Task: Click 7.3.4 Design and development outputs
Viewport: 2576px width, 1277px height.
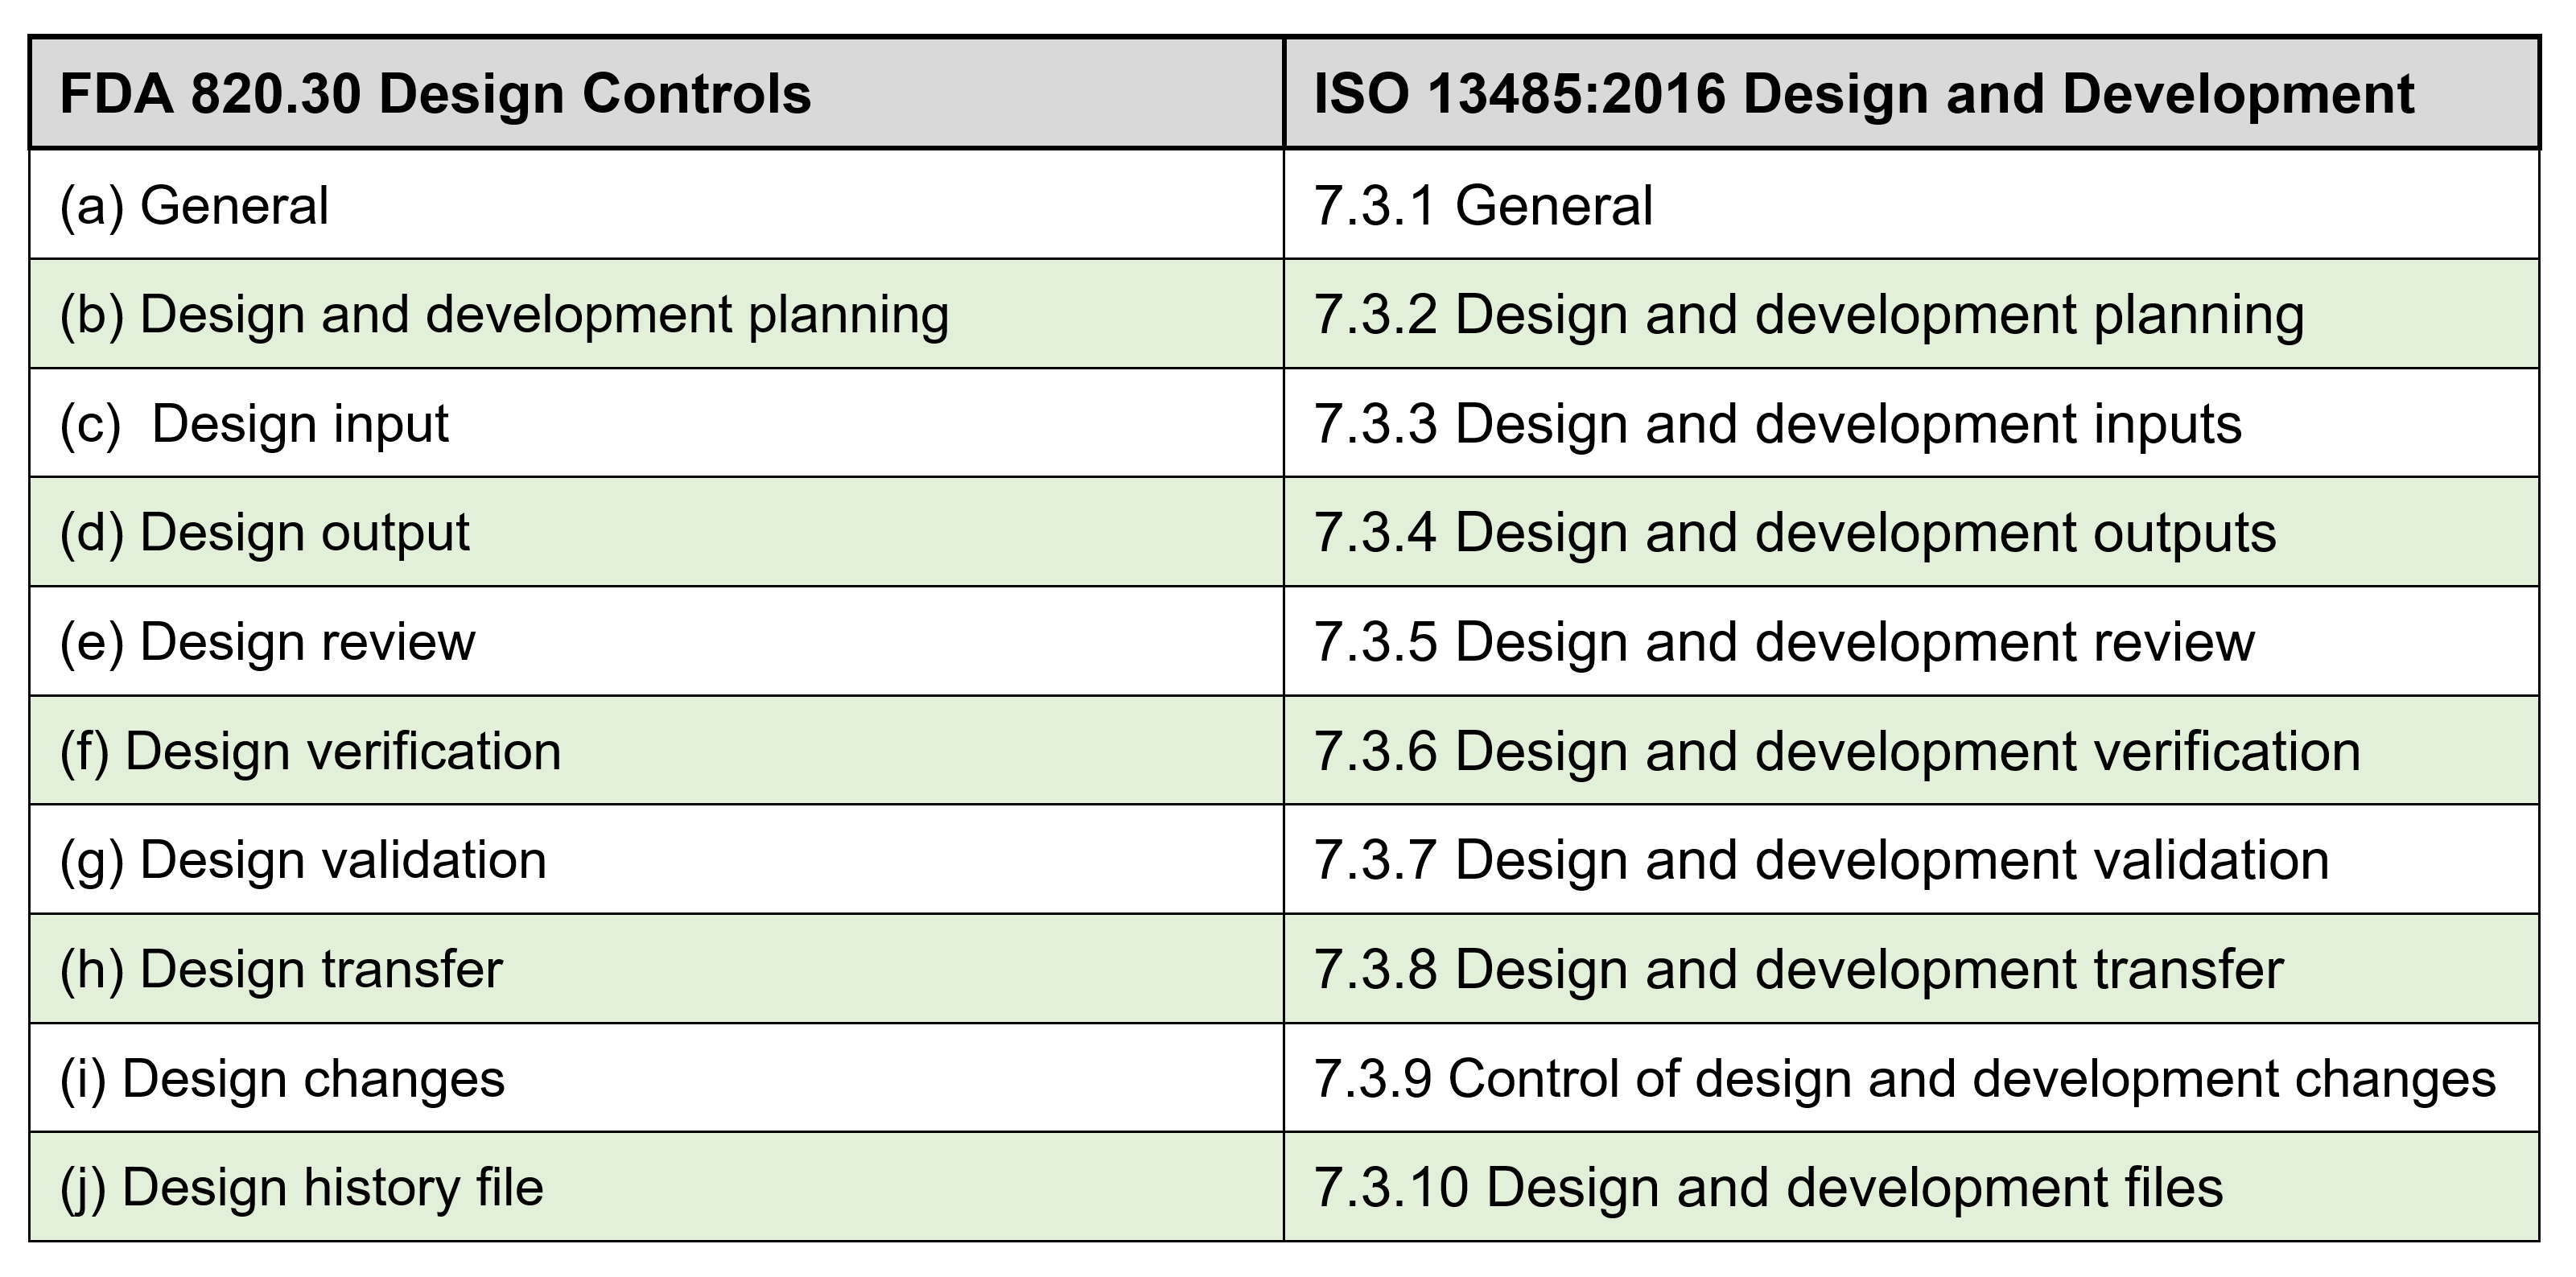Action: tap(1794, 533)
